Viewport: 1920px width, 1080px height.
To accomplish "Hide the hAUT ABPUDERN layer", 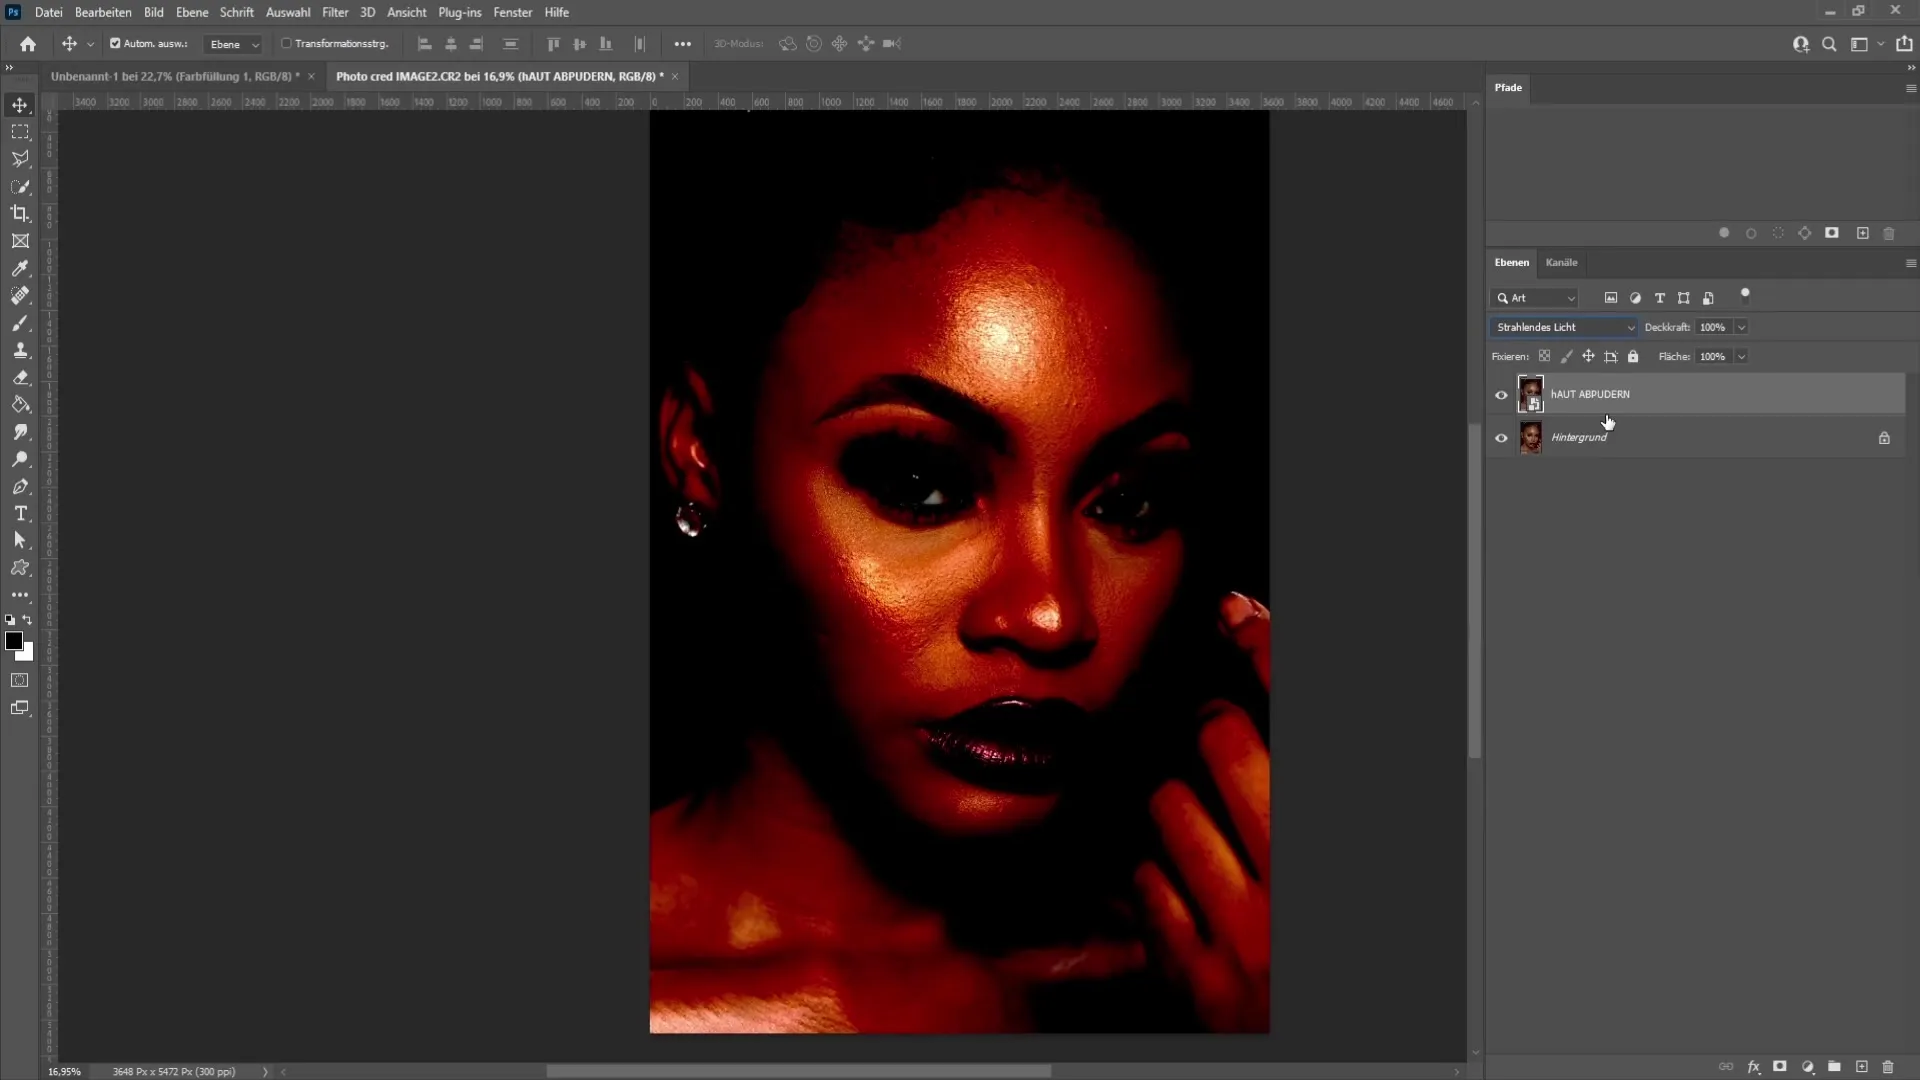I will click(1501, 395).
